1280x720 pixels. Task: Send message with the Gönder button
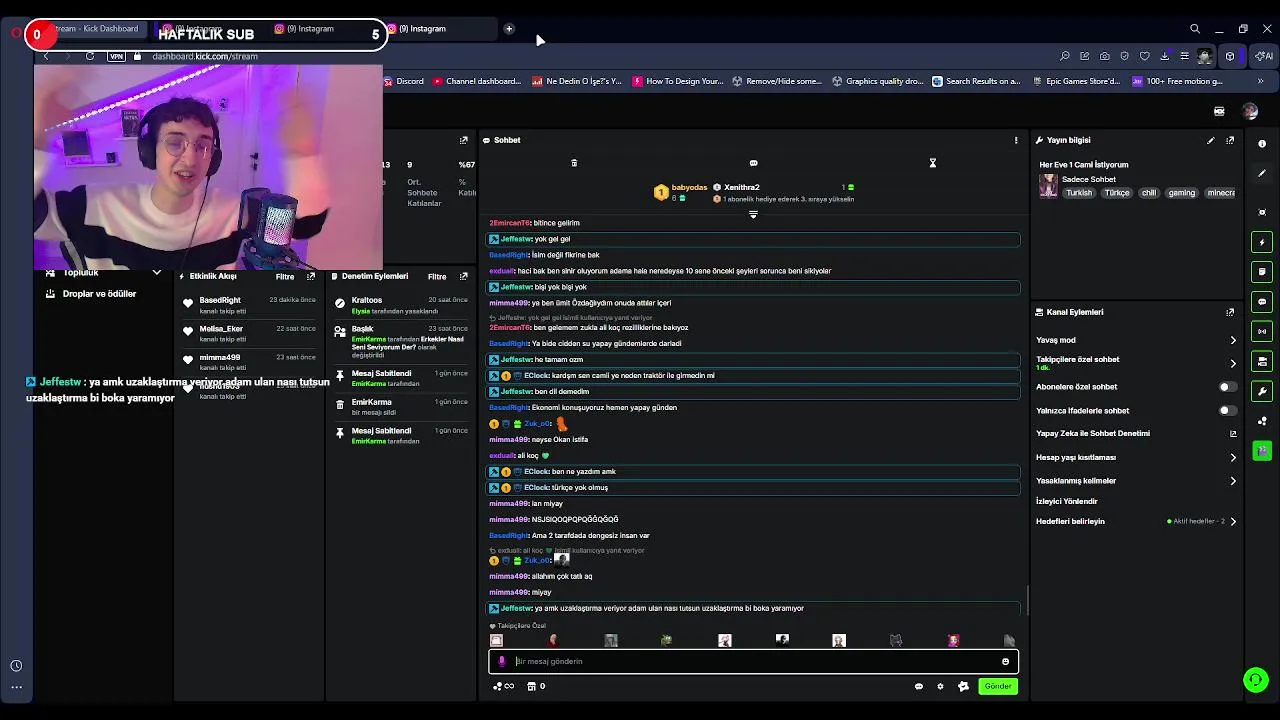(998, 686)
